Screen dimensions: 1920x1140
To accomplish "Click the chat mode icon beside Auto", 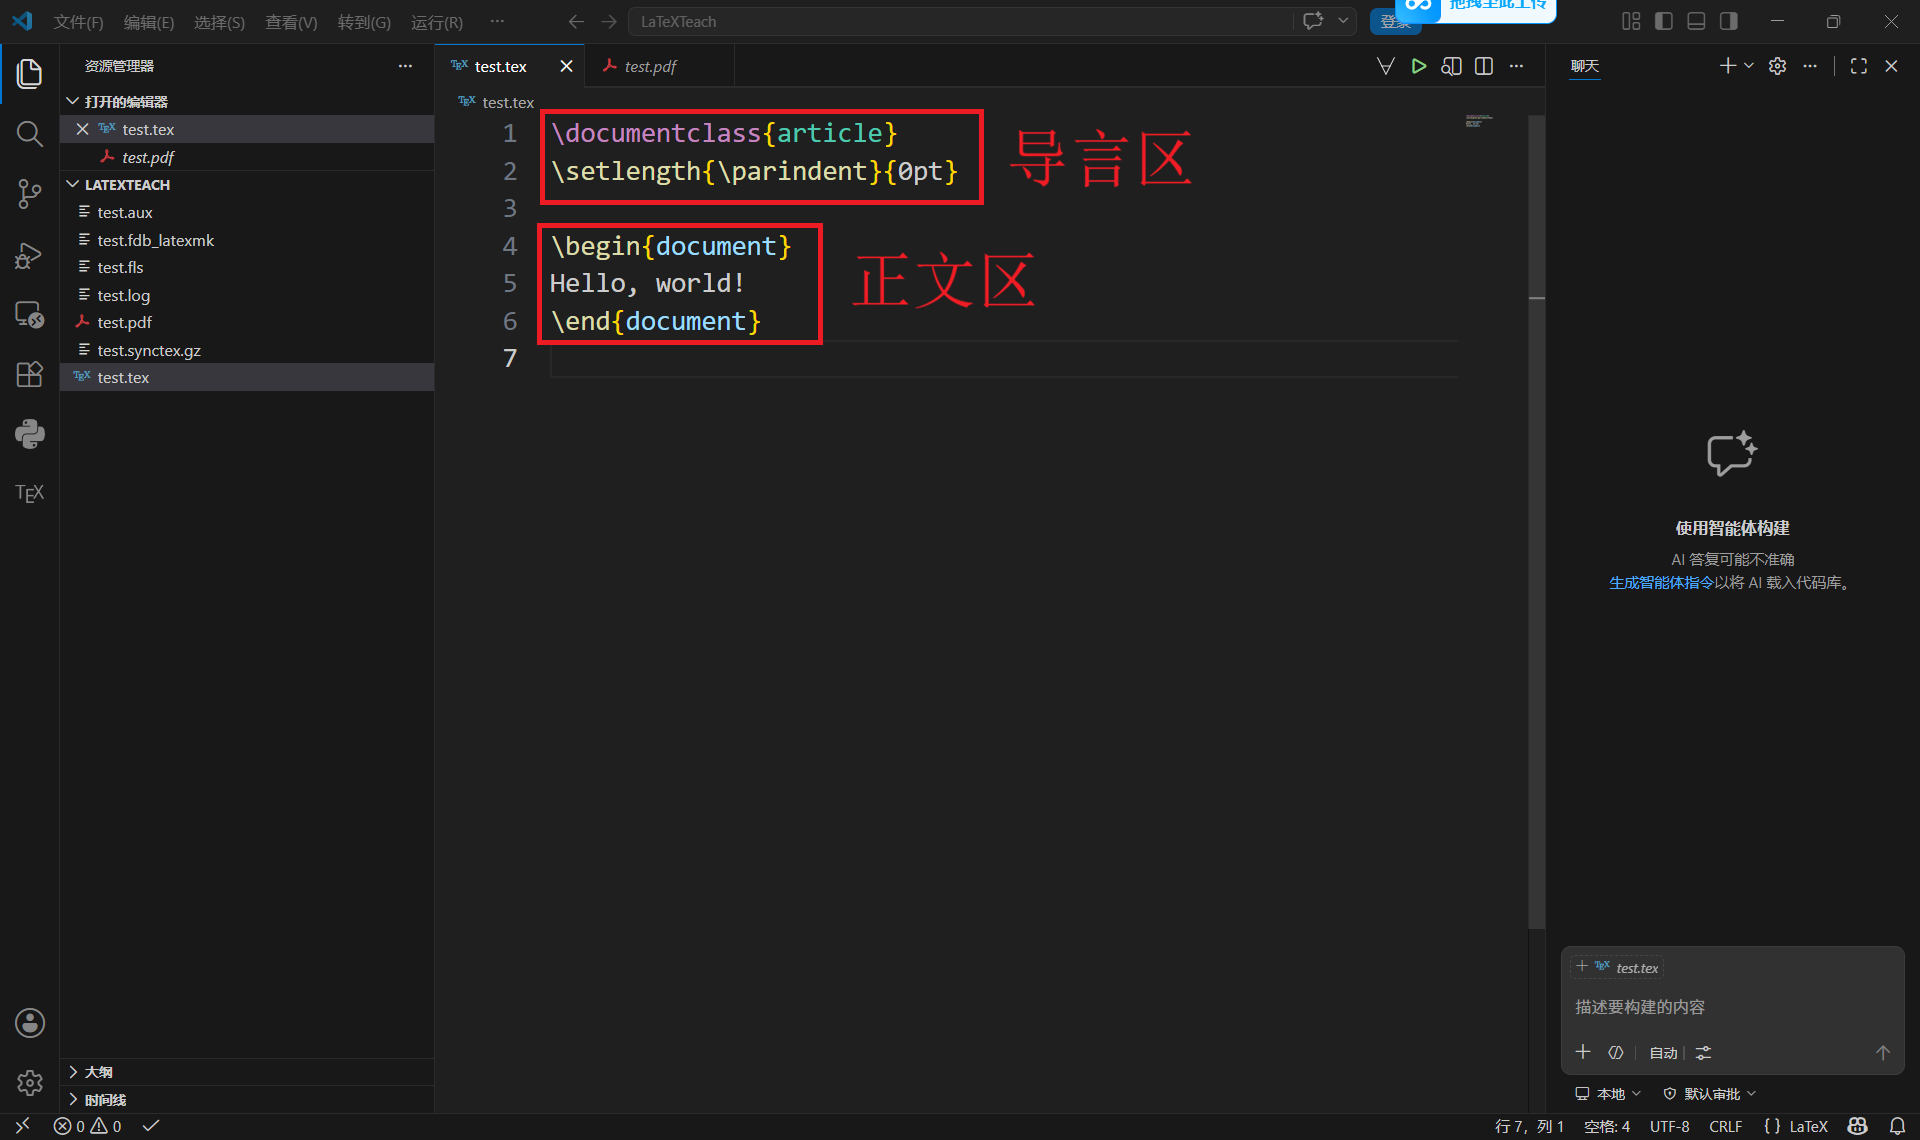I will coord(1615,1053).
